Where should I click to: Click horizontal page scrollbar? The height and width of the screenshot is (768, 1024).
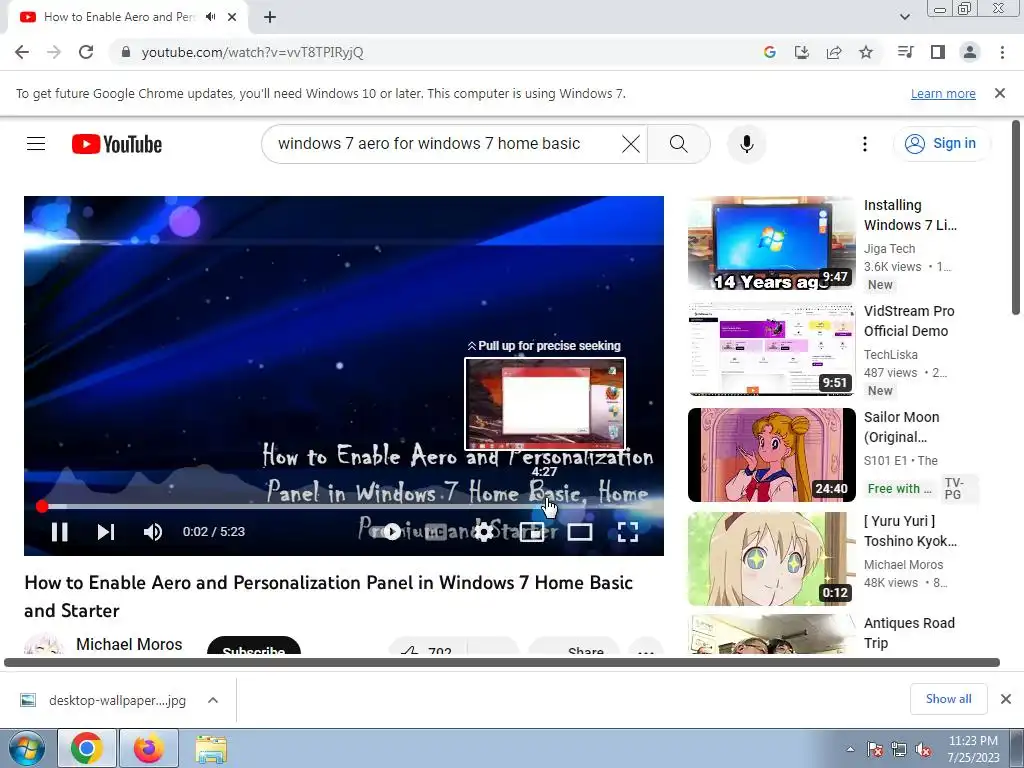[x=502, y=662]
